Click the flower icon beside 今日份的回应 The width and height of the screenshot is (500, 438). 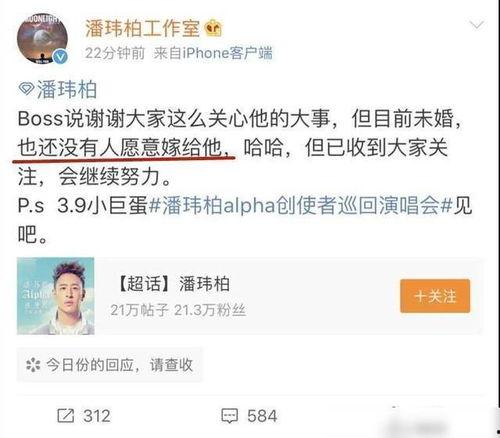(x=33, y=365)
